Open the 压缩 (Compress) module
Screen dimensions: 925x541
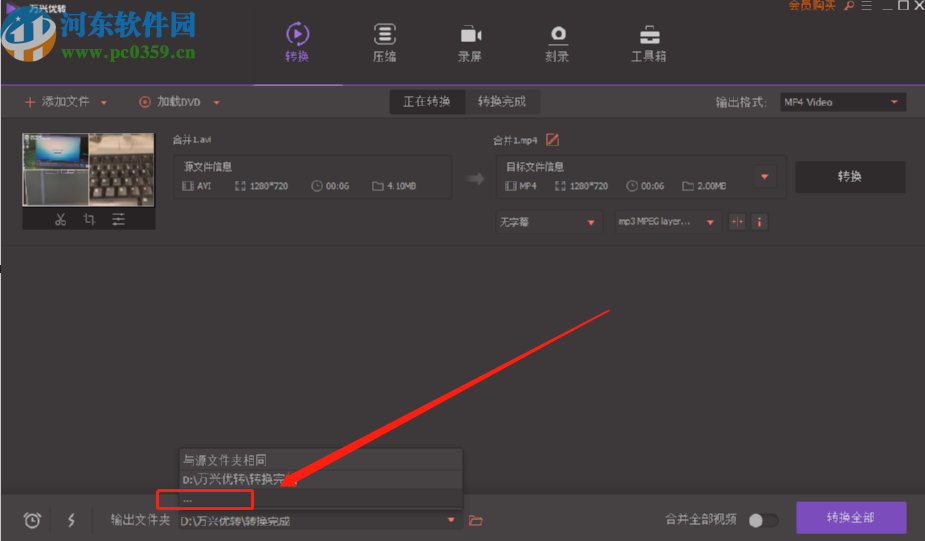coord(385,42)
